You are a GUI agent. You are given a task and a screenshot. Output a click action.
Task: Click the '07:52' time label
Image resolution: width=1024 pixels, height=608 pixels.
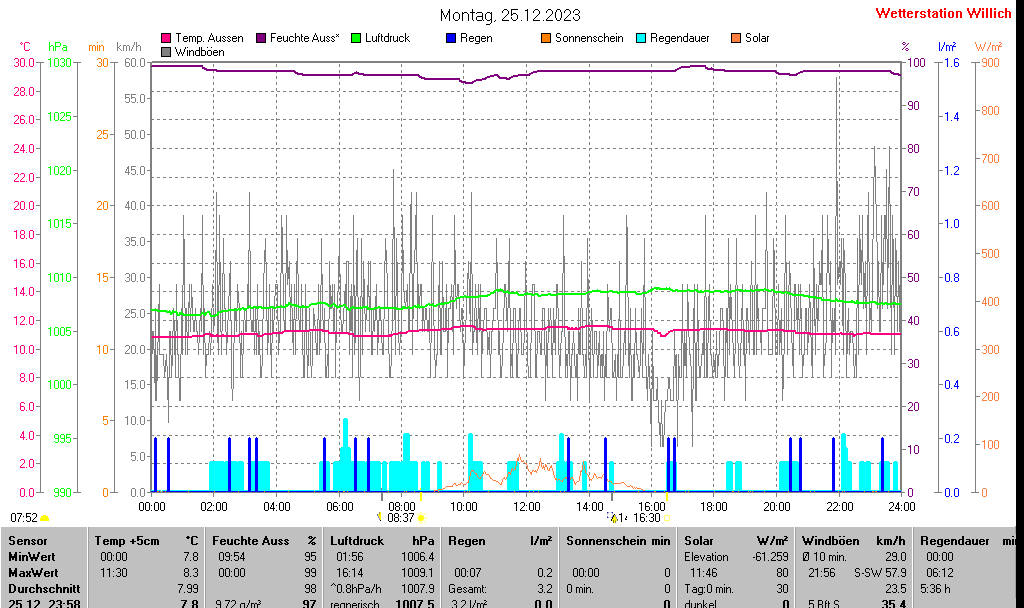click(x=24, y=518)
